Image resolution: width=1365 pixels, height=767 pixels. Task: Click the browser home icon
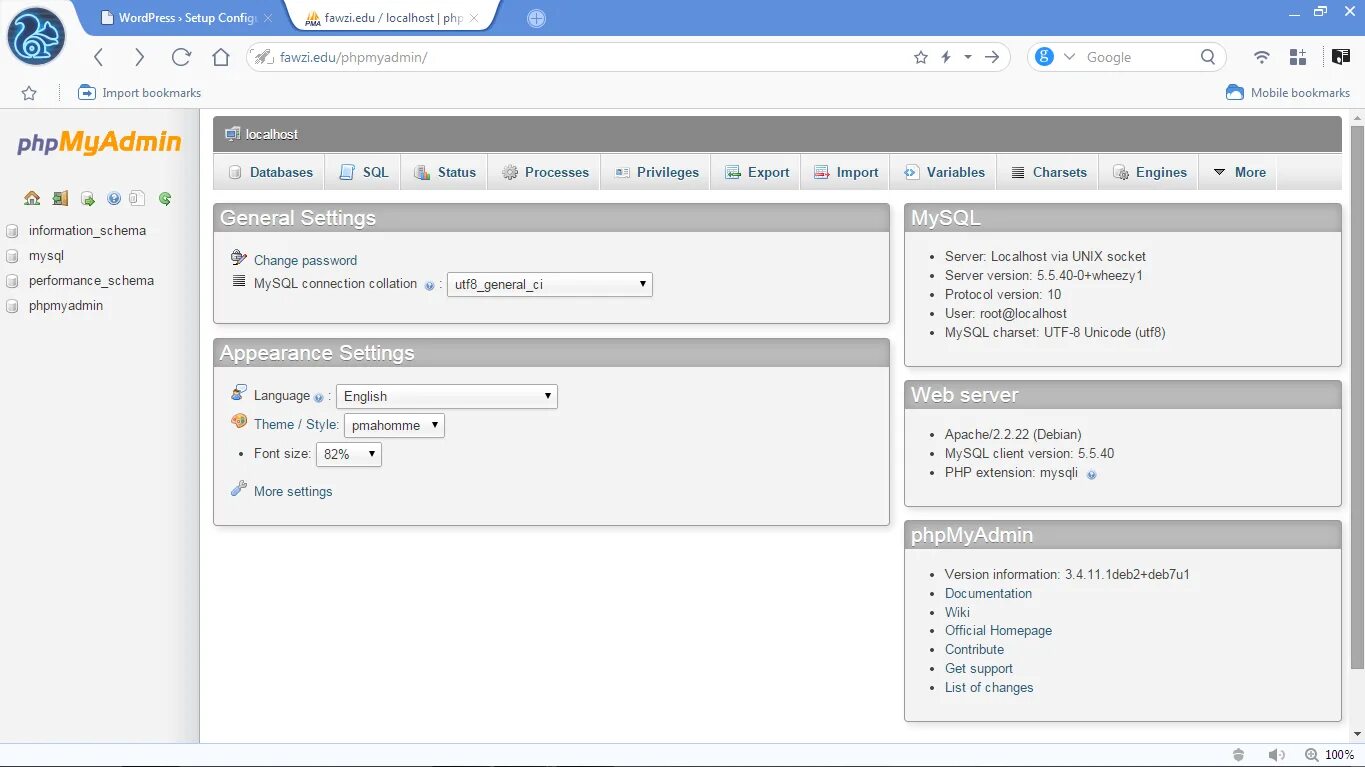[221, 57]
